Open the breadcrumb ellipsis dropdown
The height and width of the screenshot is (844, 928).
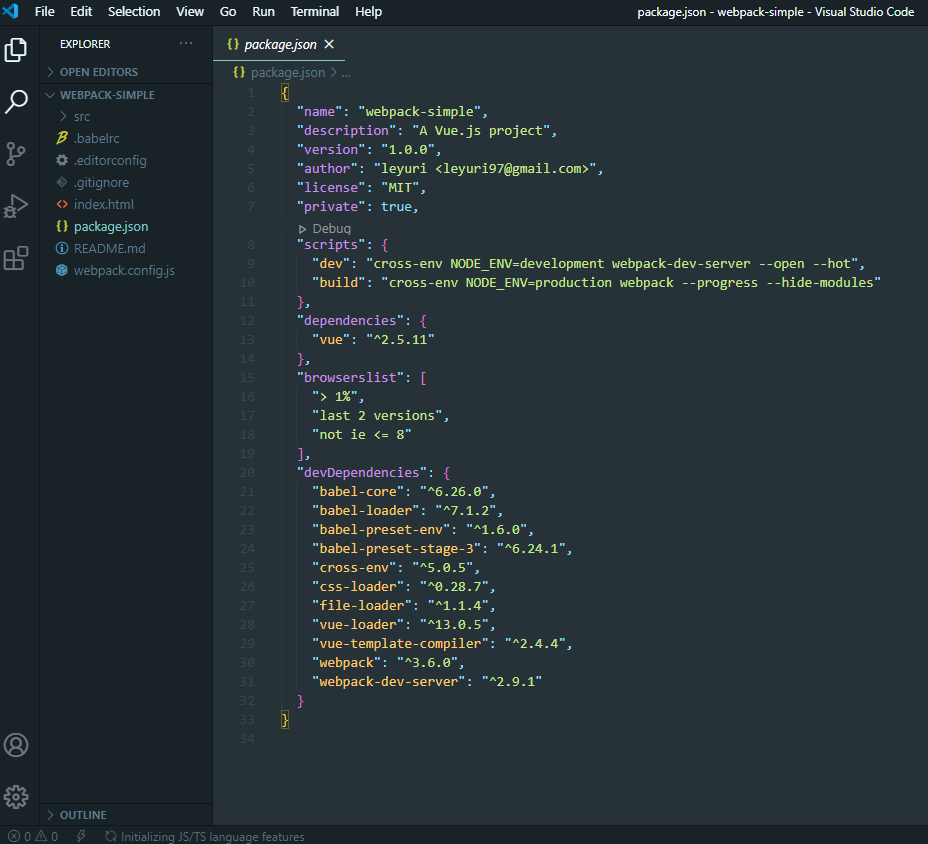(x=346, y=73)
